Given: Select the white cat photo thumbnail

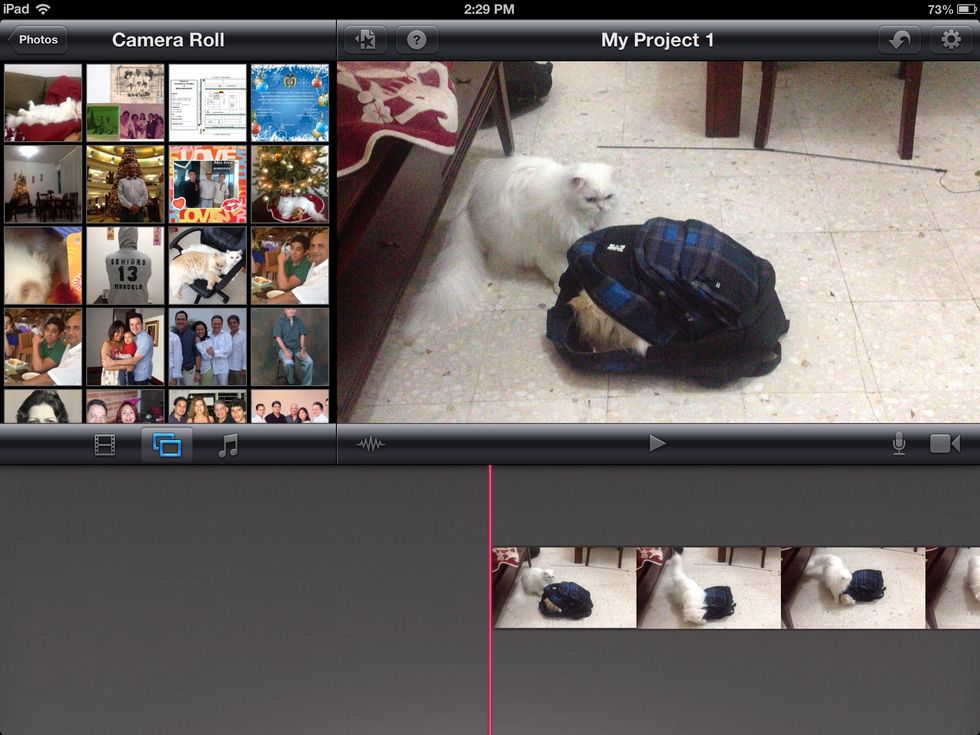Looking at the screenshot, I should coord(42,100).
